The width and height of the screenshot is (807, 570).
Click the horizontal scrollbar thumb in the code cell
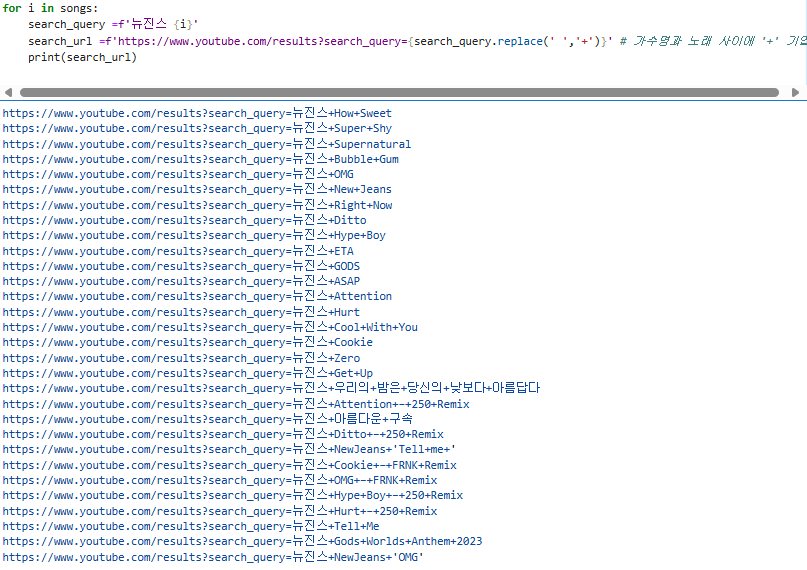pyautogui.click(x=399, y=93)
